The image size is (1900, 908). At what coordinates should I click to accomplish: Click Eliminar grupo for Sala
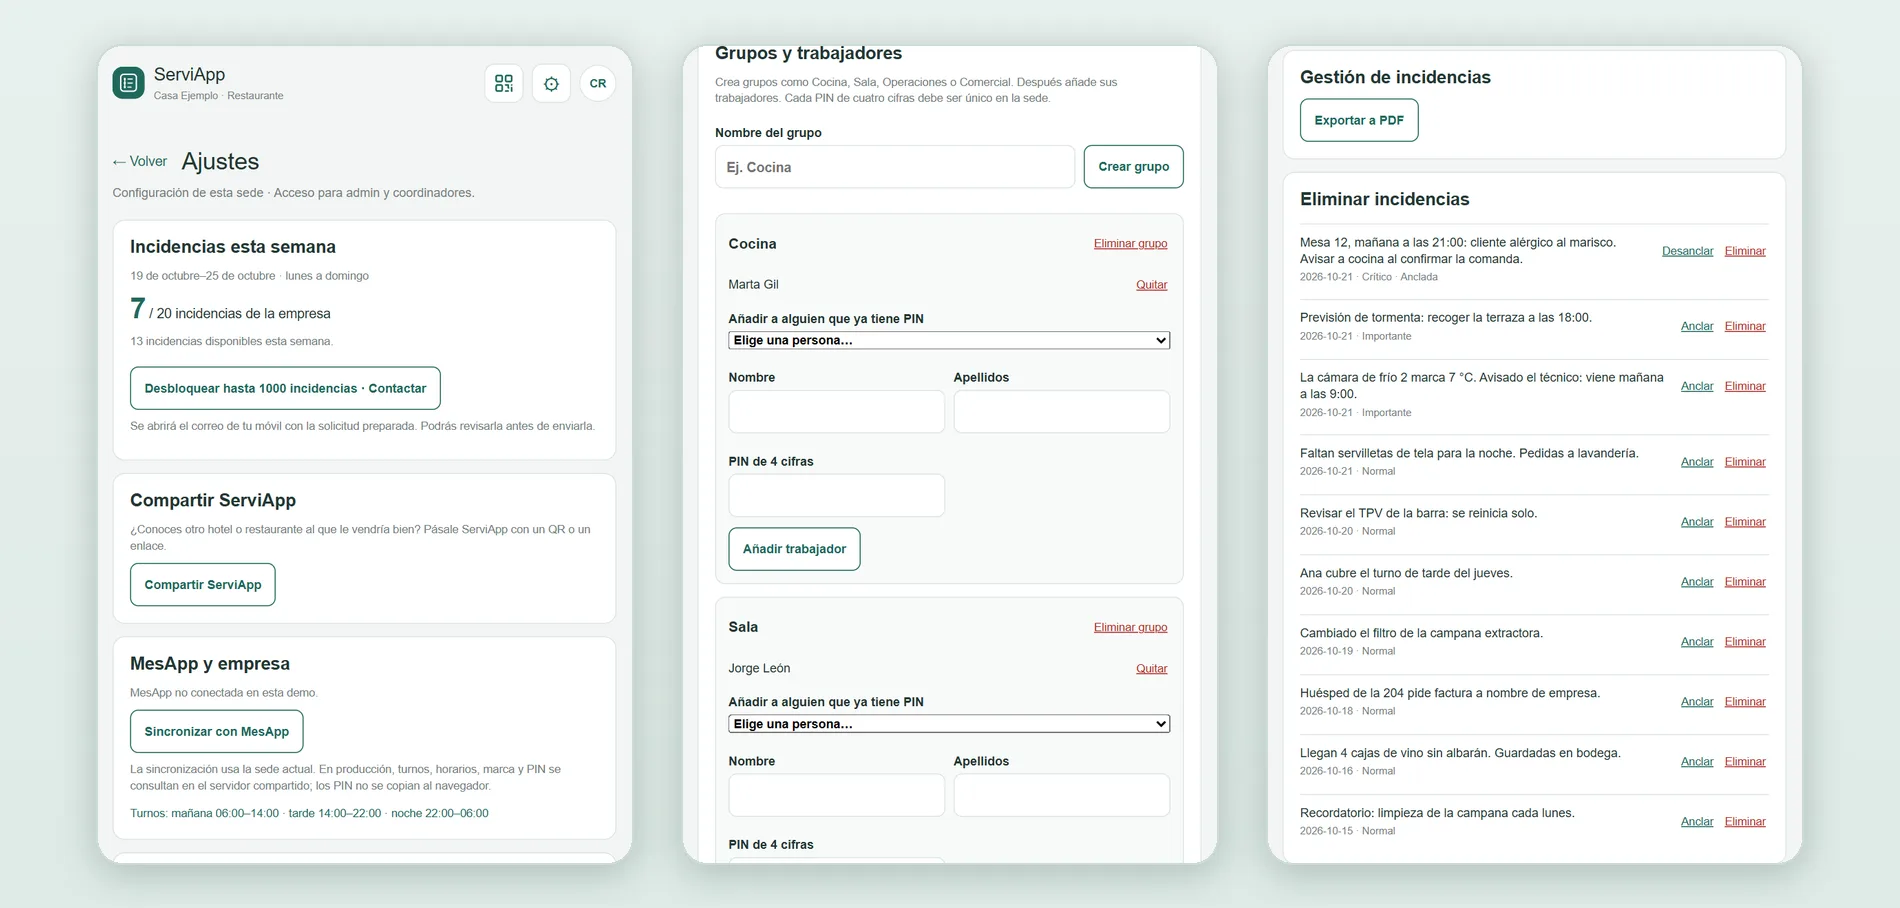tap(1130, 628)
